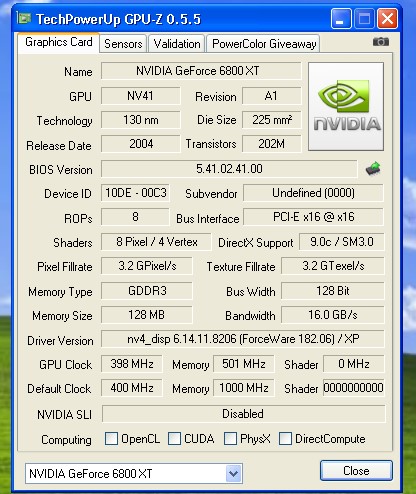This screenshot has width=416, height=494.
Task: Click the Bus Width value 128 Bit
Action: coord(333,291)
